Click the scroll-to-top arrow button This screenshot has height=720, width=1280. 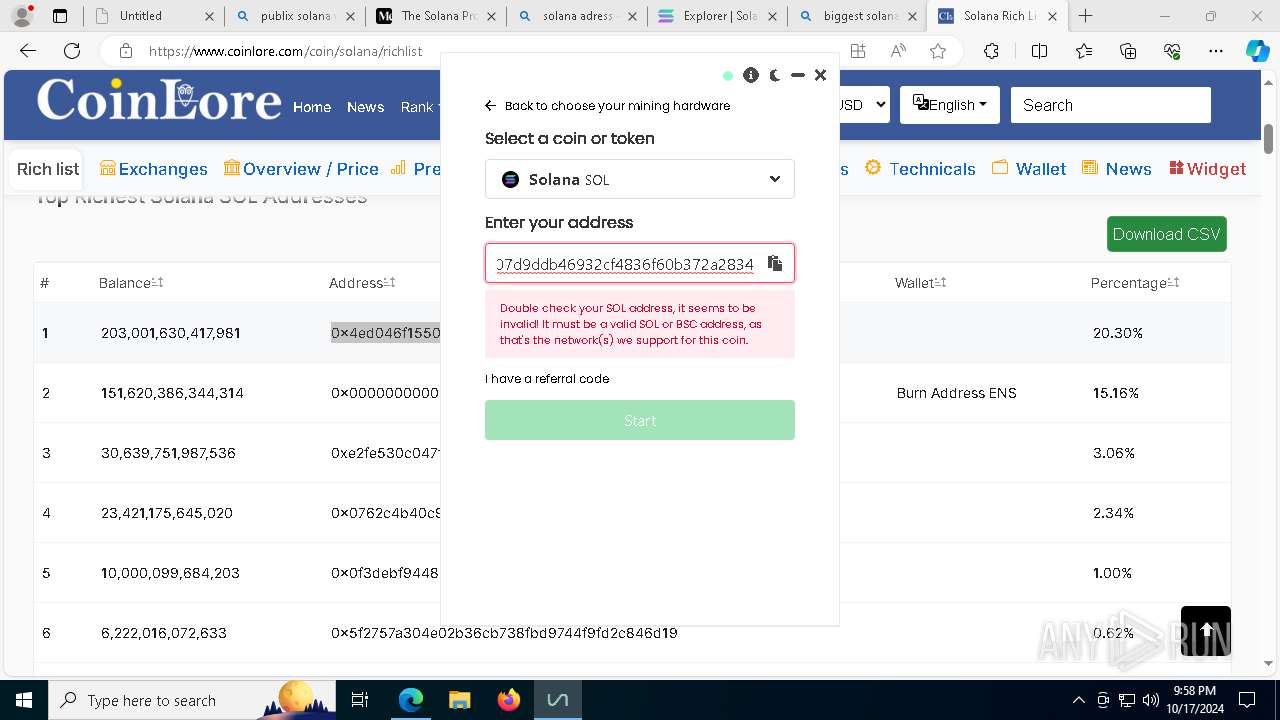pyautogui.click(x=1206, y=631)
